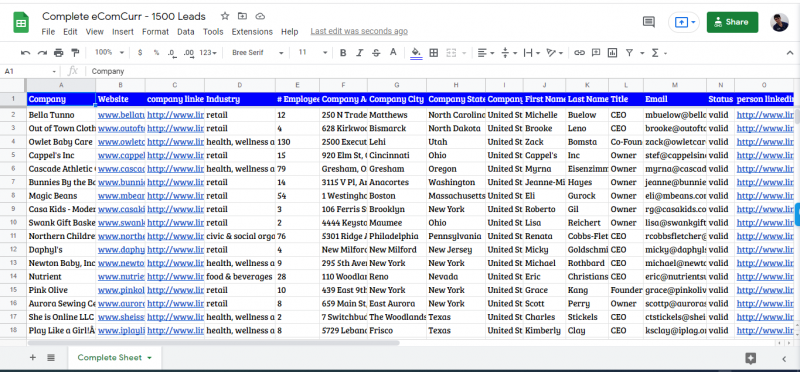
Task: Select the paint format tool
Action: coord(75,53)
